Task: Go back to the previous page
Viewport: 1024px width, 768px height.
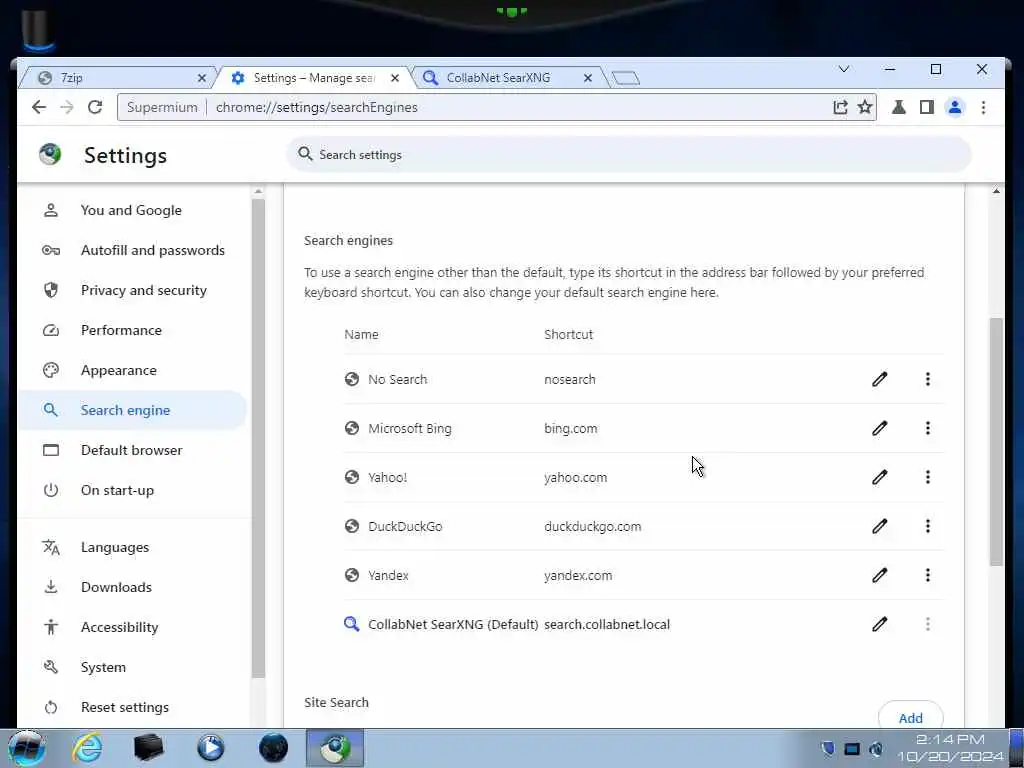Action: [x=39, y=107]
